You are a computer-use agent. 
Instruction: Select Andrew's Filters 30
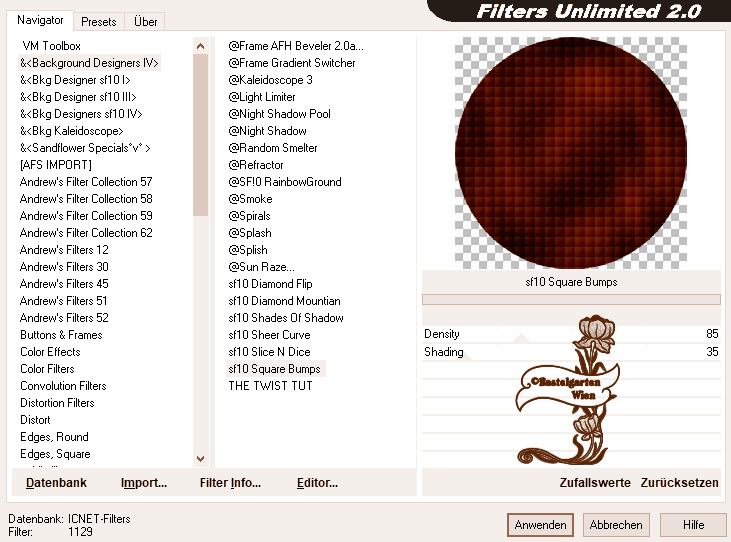click(x=64, y=267)
